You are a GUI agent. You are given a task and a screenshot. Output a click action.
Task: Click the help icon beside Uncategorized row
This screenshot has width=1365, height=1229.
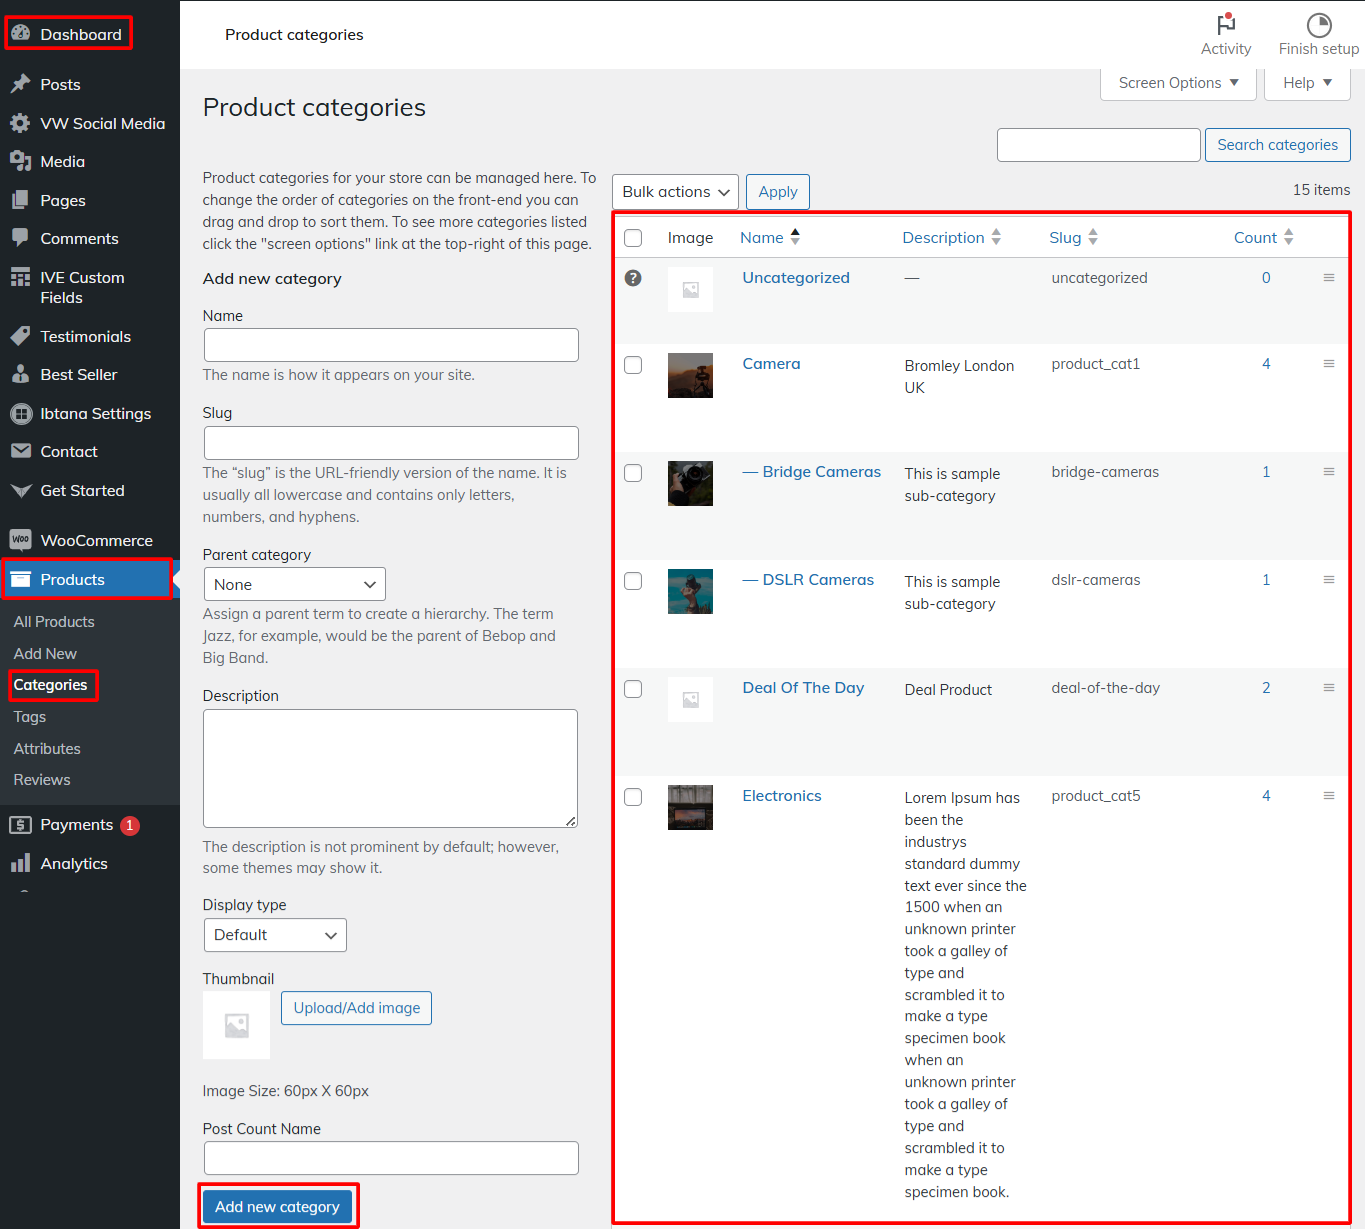pyautogui.click(x=633, y=278)
